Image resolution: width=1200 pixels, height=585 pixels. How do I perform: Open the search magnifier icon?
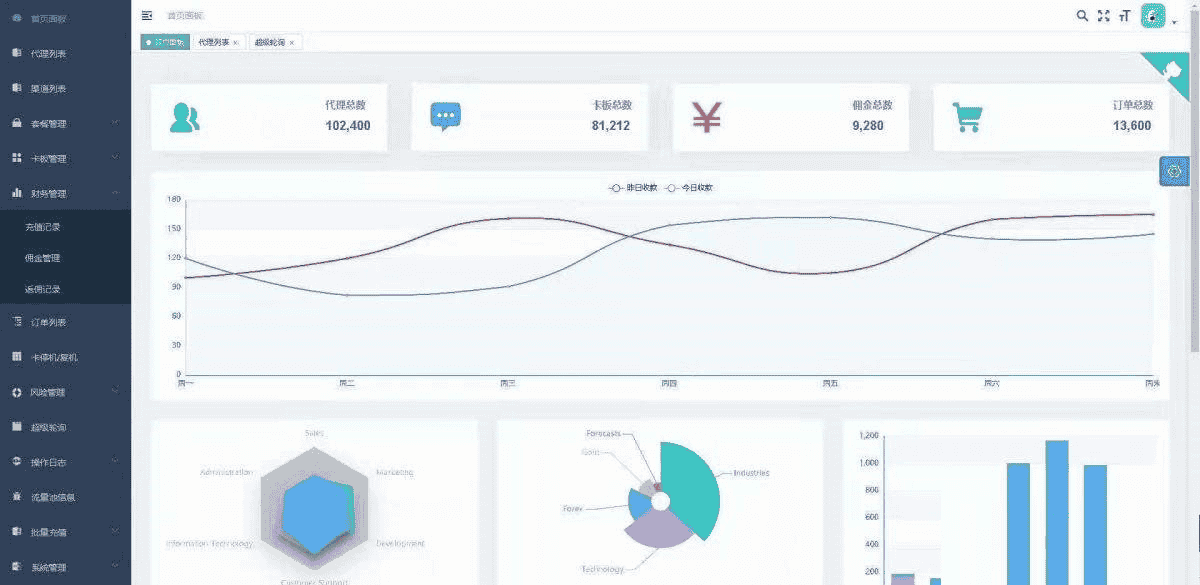pos(1082,15)
